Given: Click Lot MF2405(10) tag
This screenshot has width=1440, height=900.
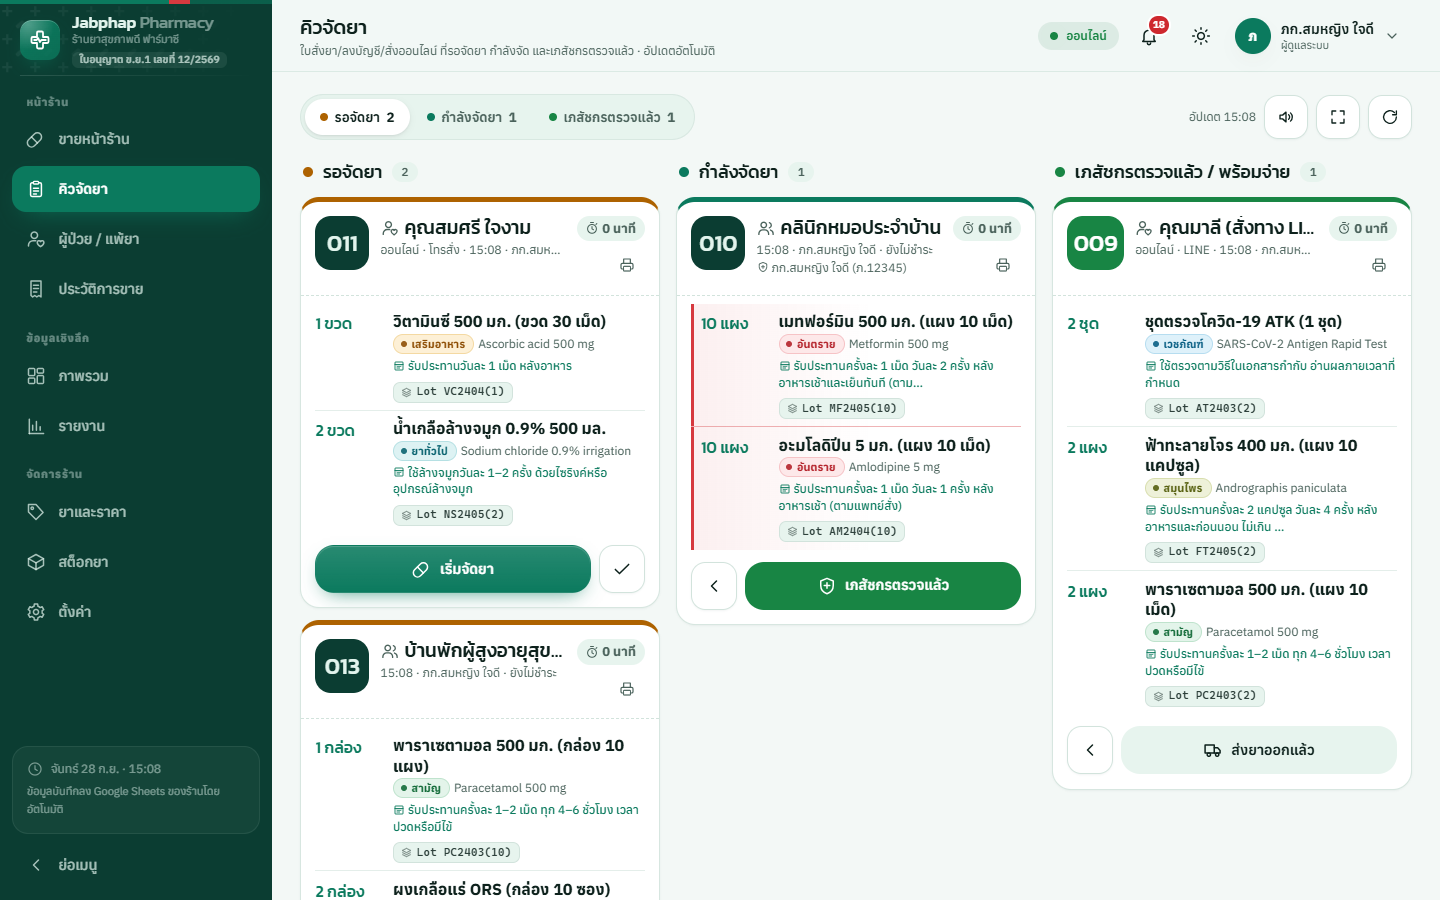Looking at the screenshot, I should (x=842, y=408).
